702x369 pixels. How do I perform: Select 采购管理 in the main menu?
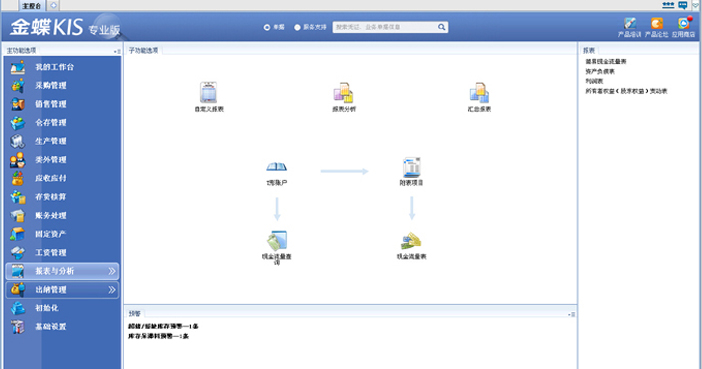51,85
